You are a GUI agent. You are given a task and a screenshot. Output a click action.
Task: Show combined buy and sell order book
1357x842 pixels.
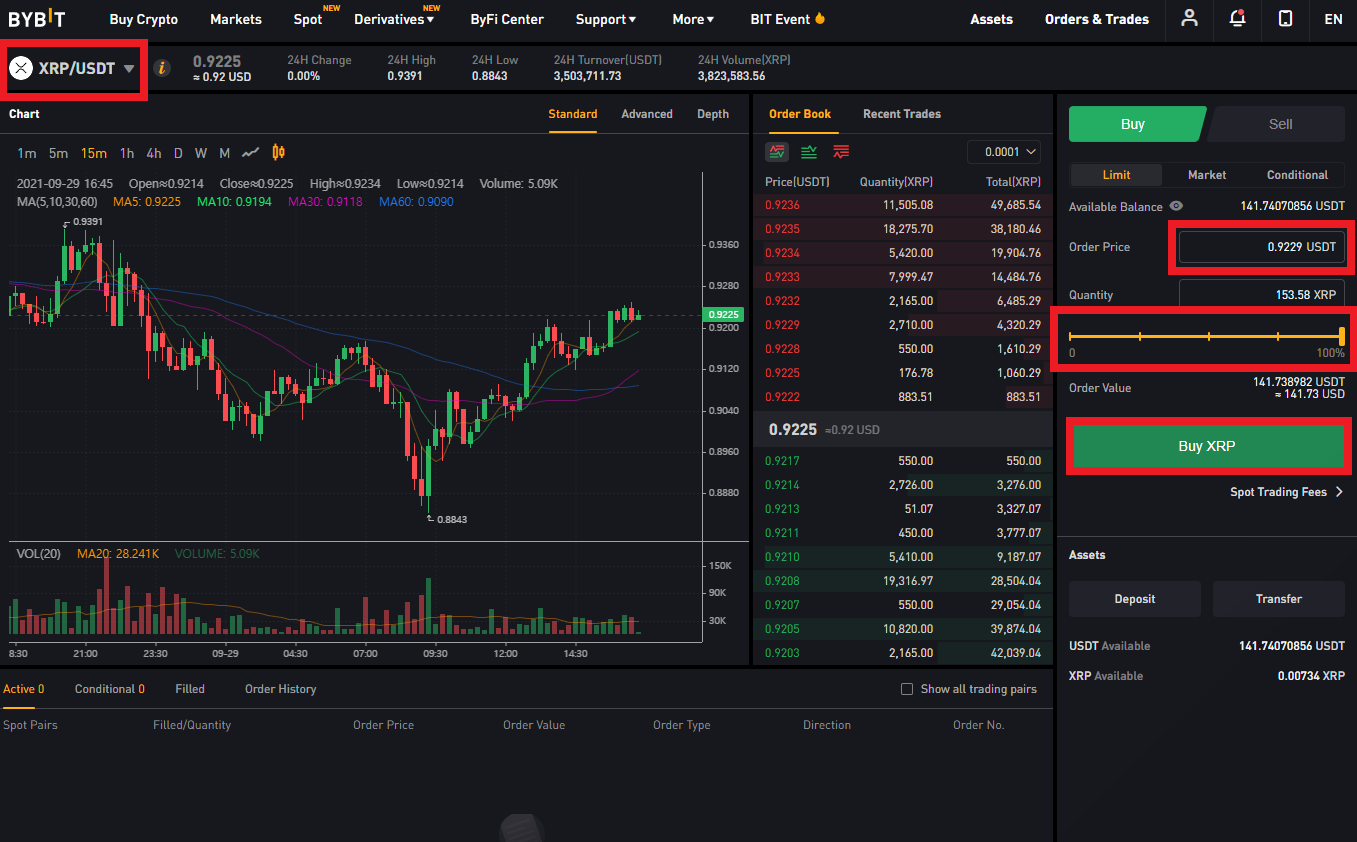coord(777,152)
